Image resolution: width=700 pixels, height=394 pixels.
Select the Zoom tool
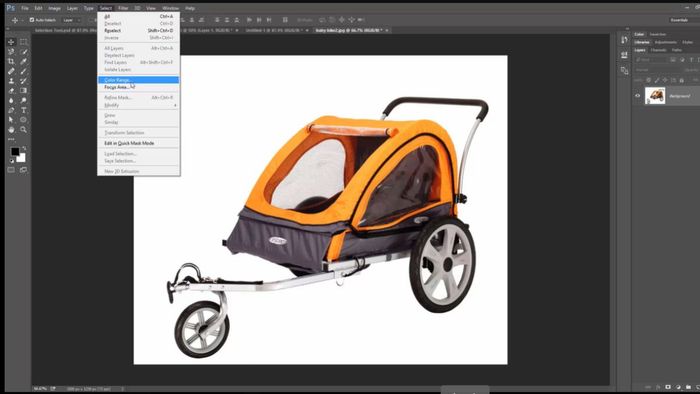tap(24, 129)
